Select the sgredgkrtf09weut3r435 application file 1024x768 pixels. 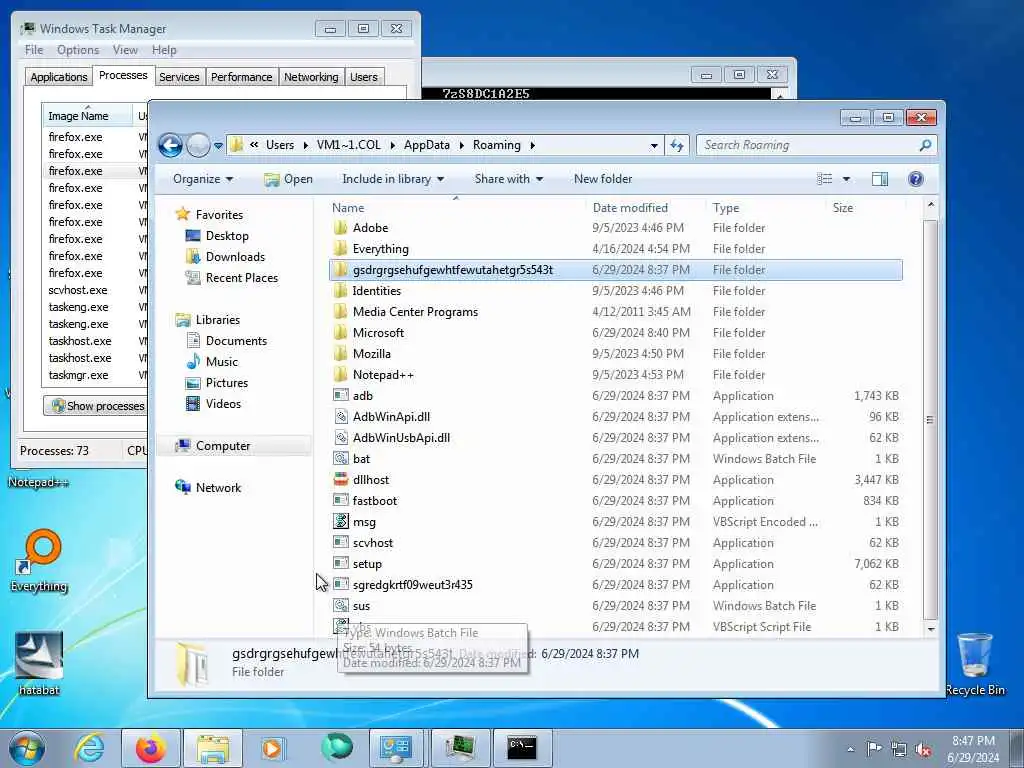pyautogui.click(x=412, y=584)
